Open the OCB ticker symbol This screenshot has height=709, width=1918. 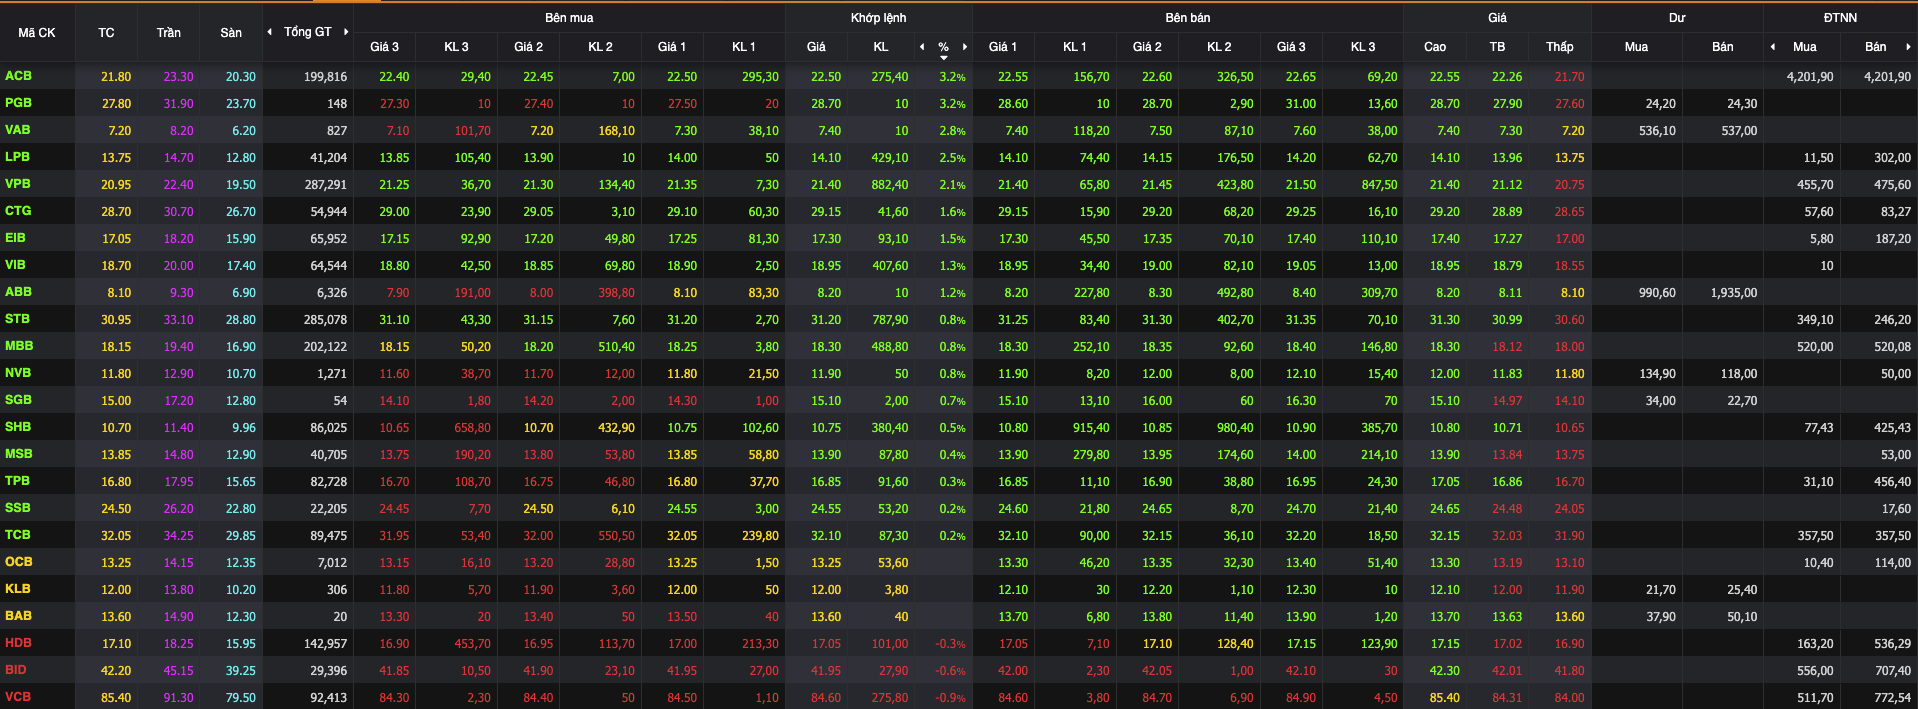point(18,562)
